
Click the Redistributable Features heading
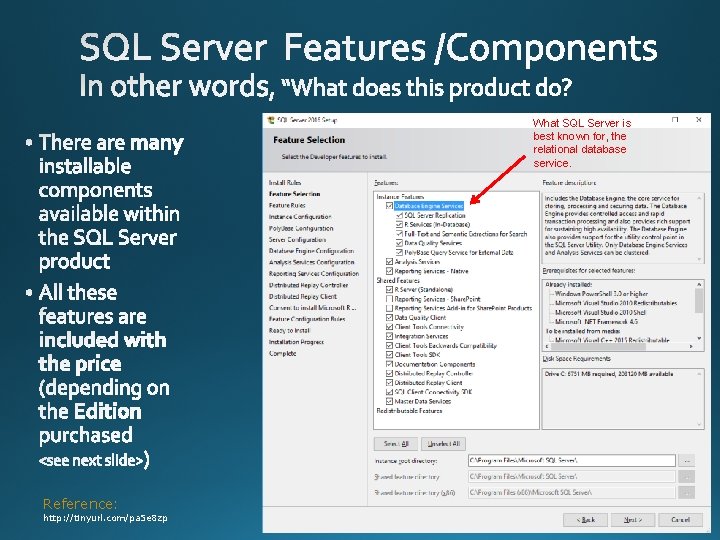point(410,411)
